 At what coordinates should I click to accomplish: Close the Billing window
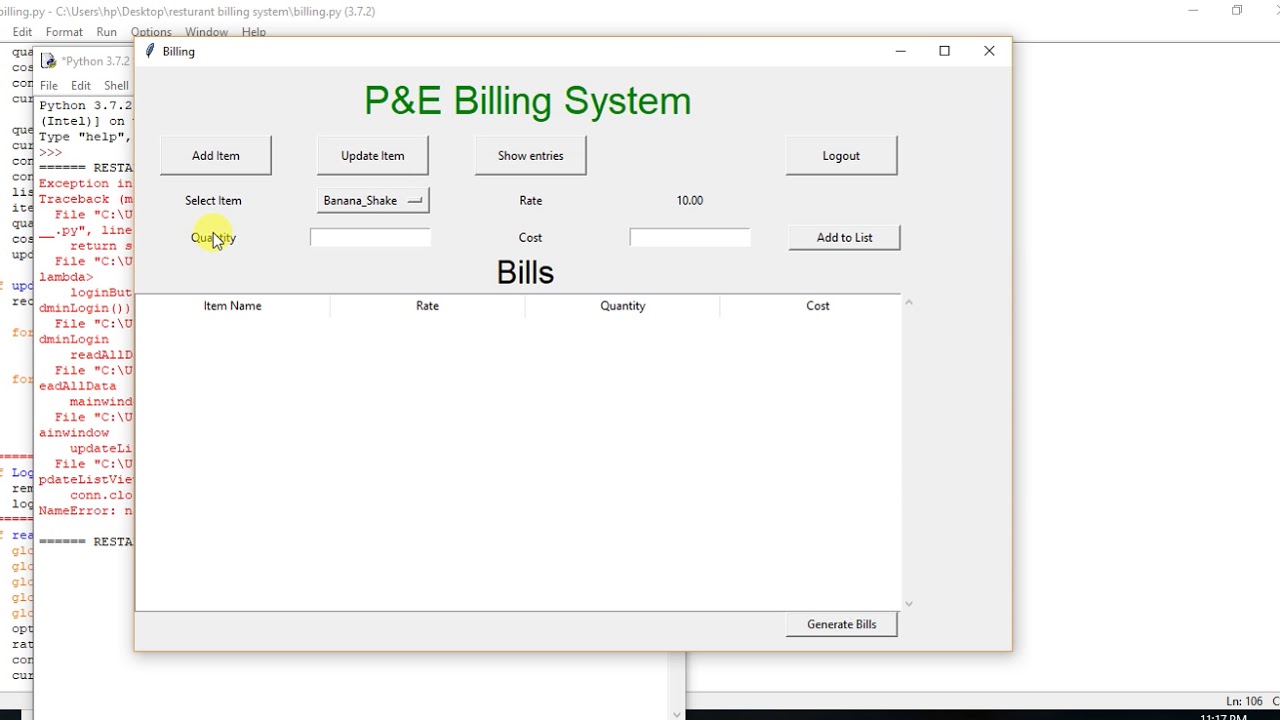(x=989, y=51)
